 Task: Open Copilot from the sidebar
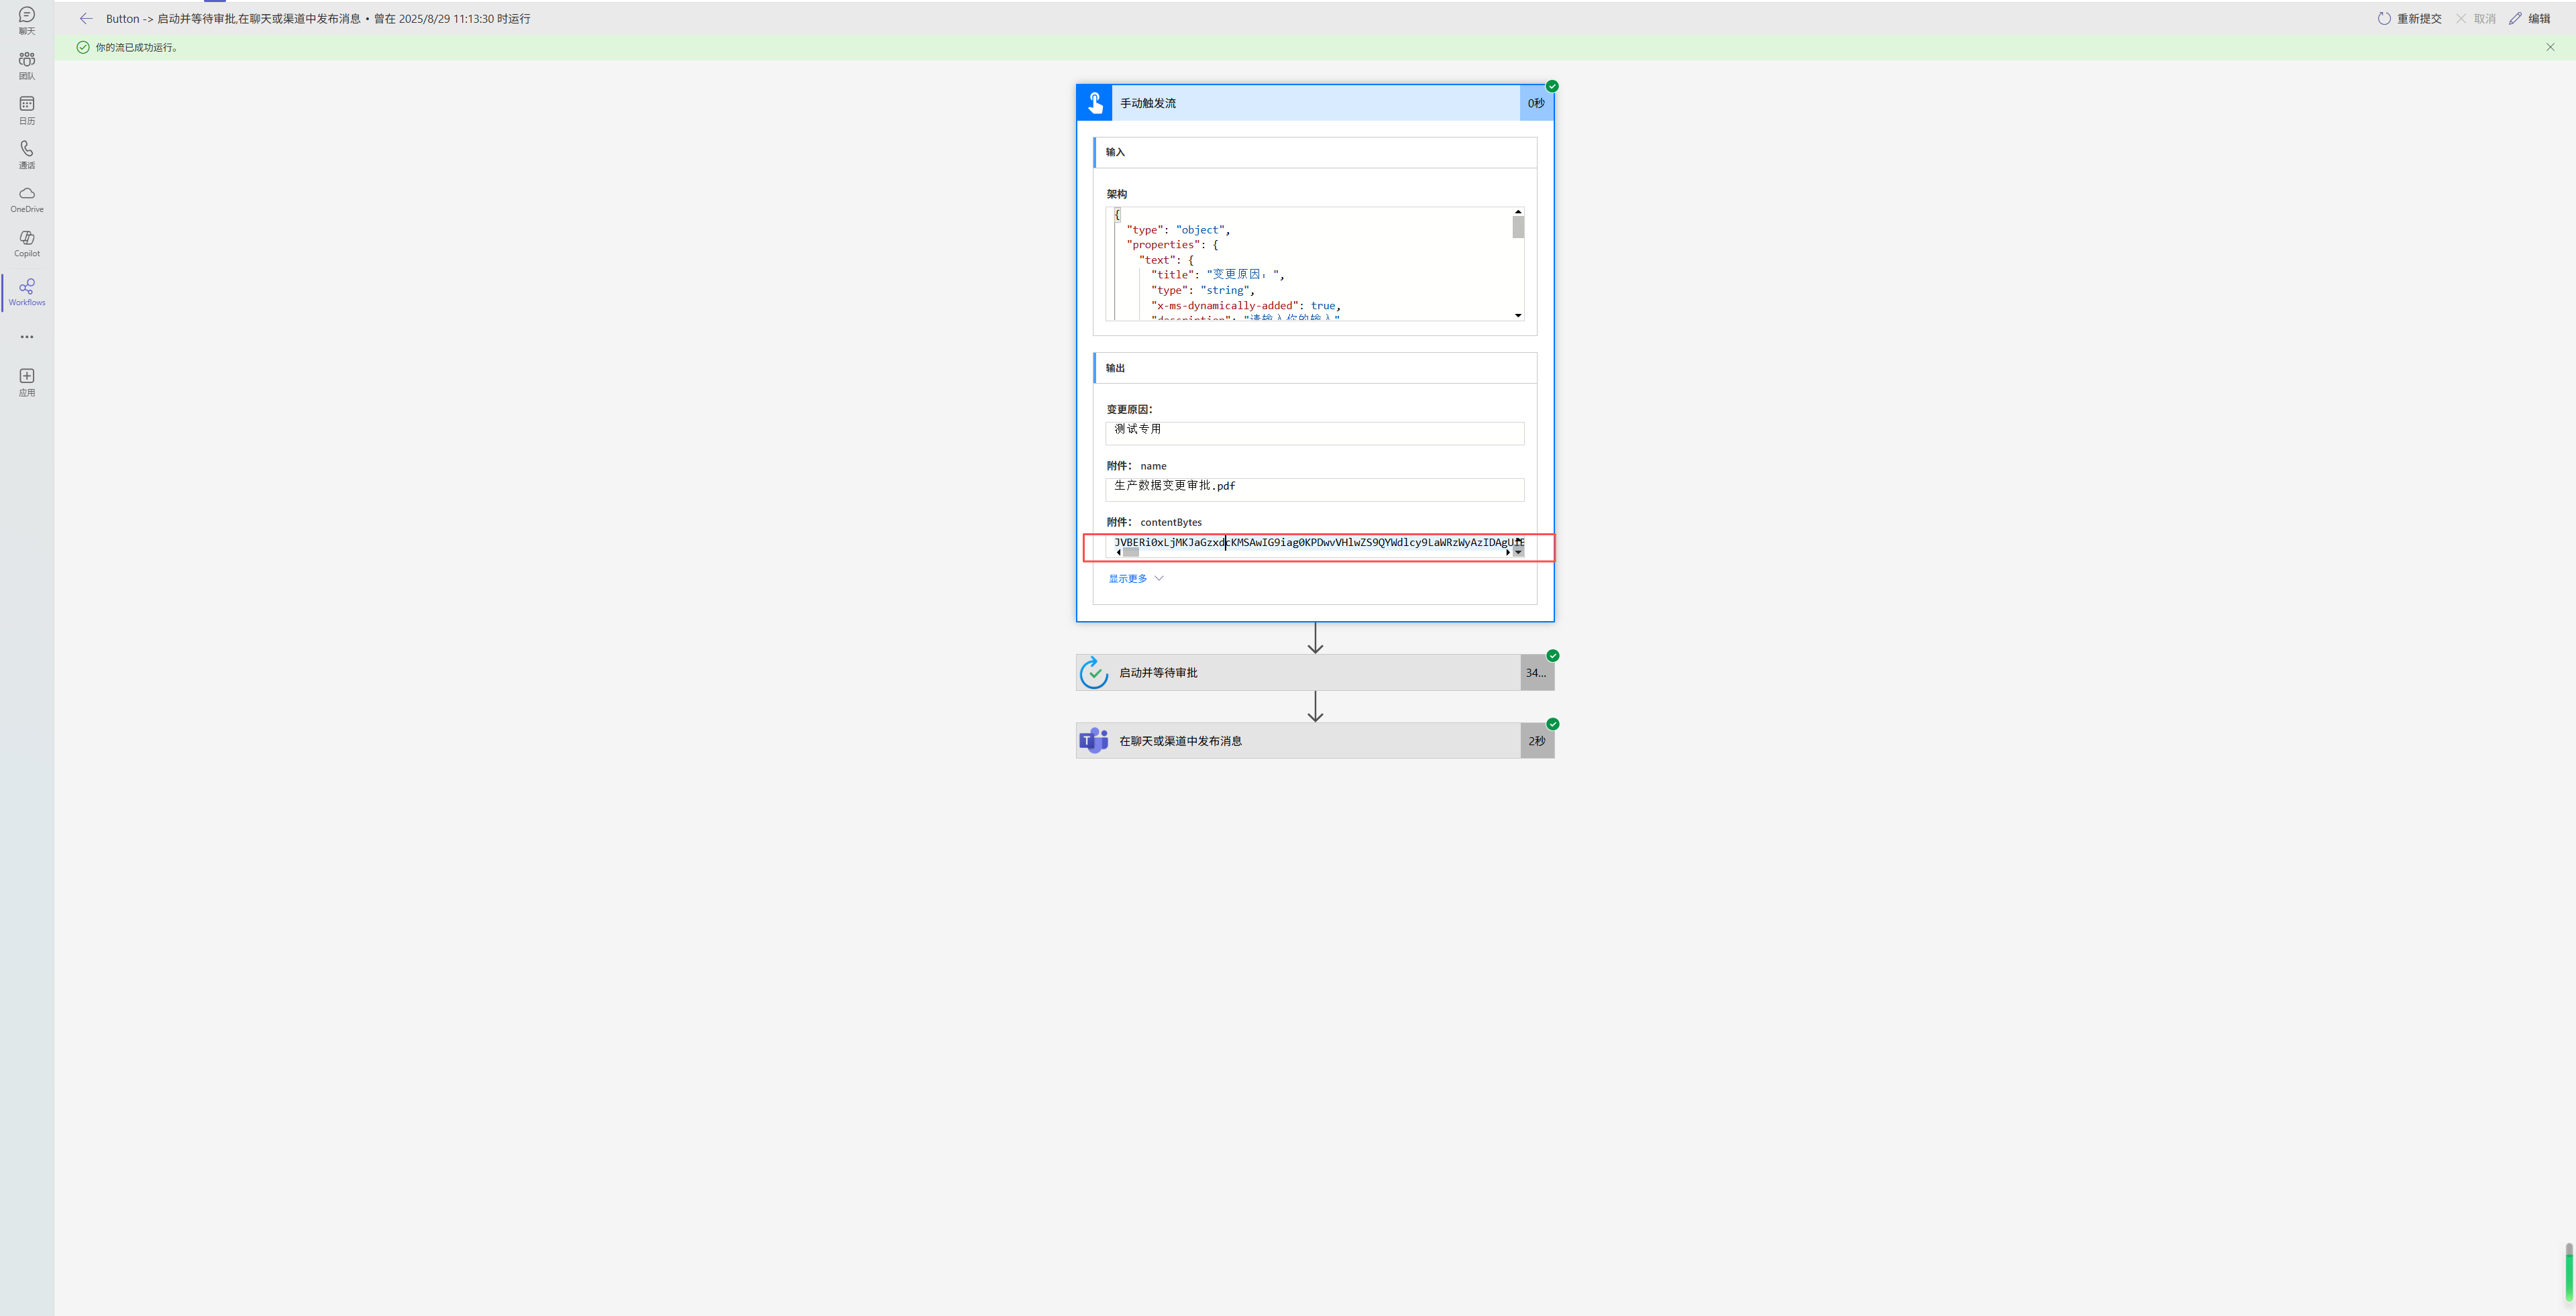[x=27, y=243]
